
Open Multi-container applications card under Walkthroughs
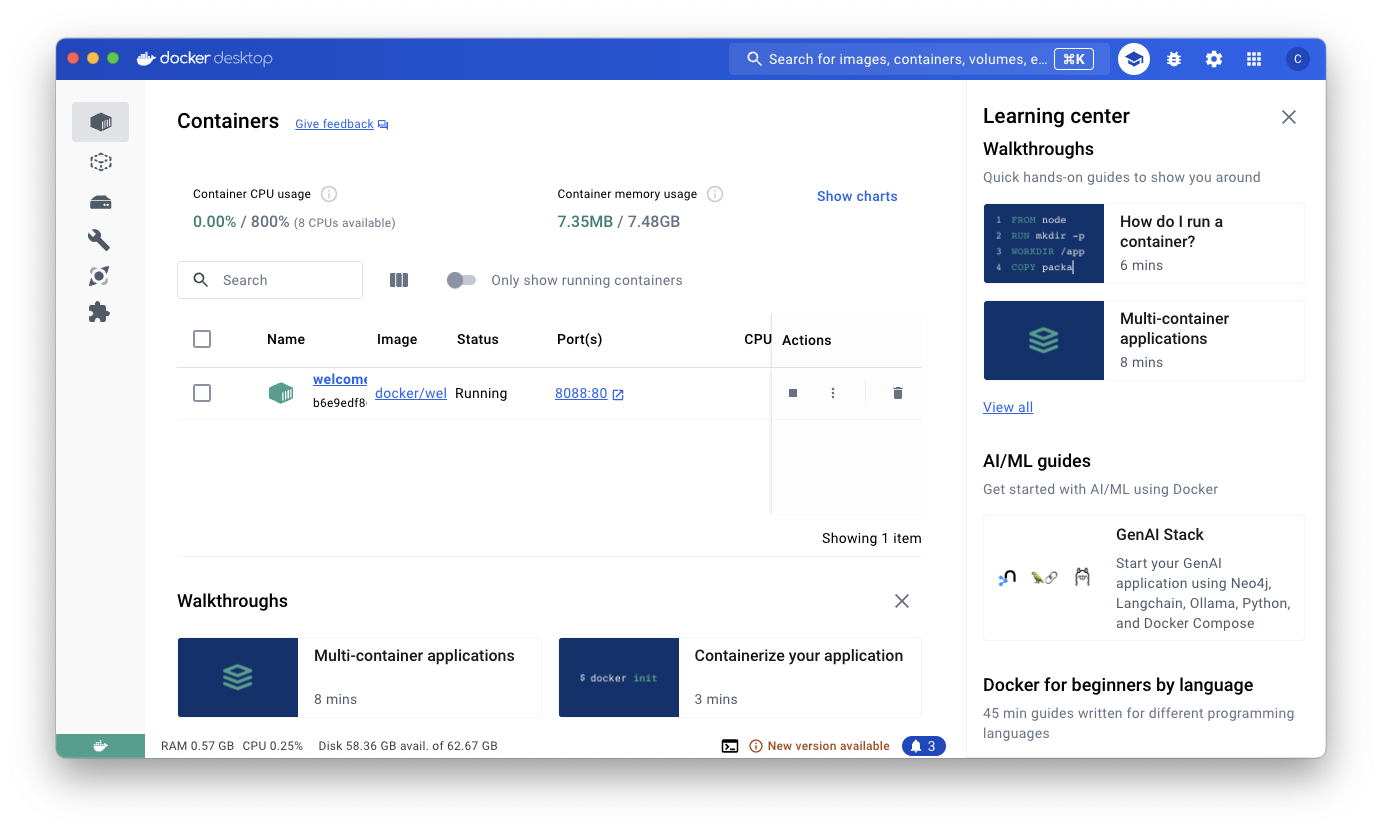[x=359, y=678]
